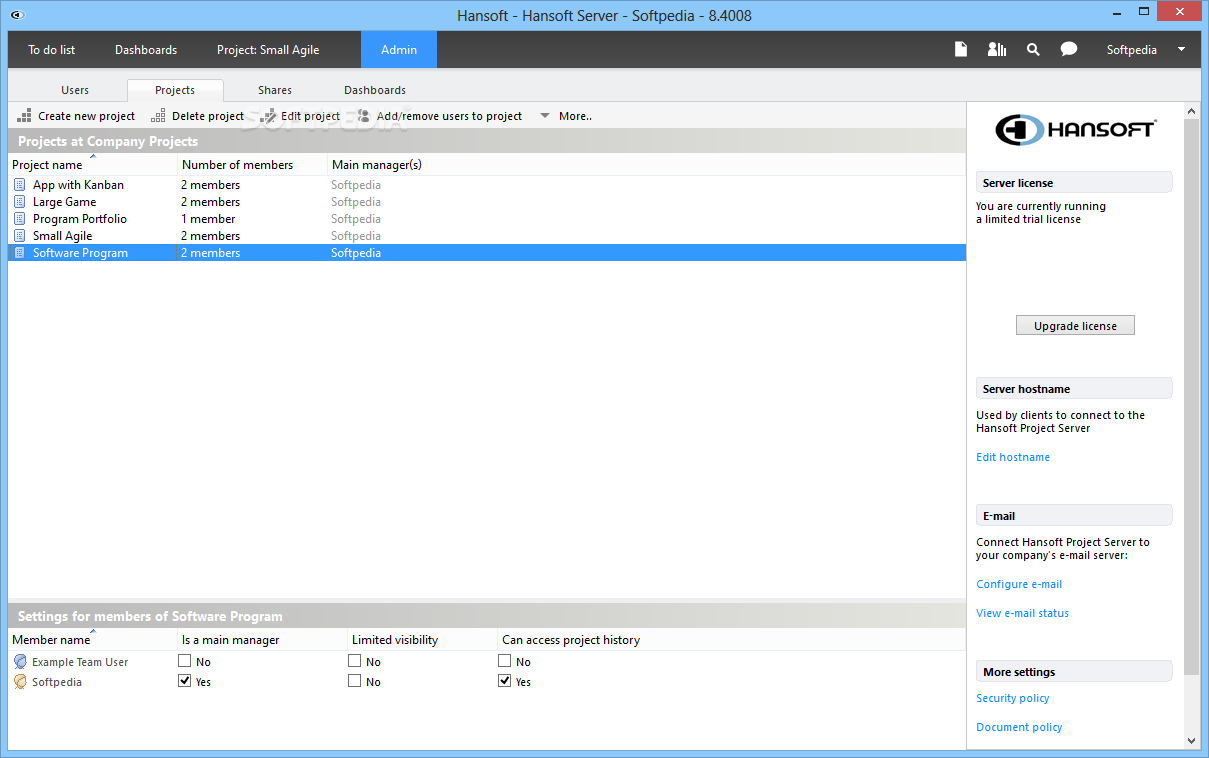Select App with Kanban project icon
The image size is (1209, 758).
(x=20, y=185)
